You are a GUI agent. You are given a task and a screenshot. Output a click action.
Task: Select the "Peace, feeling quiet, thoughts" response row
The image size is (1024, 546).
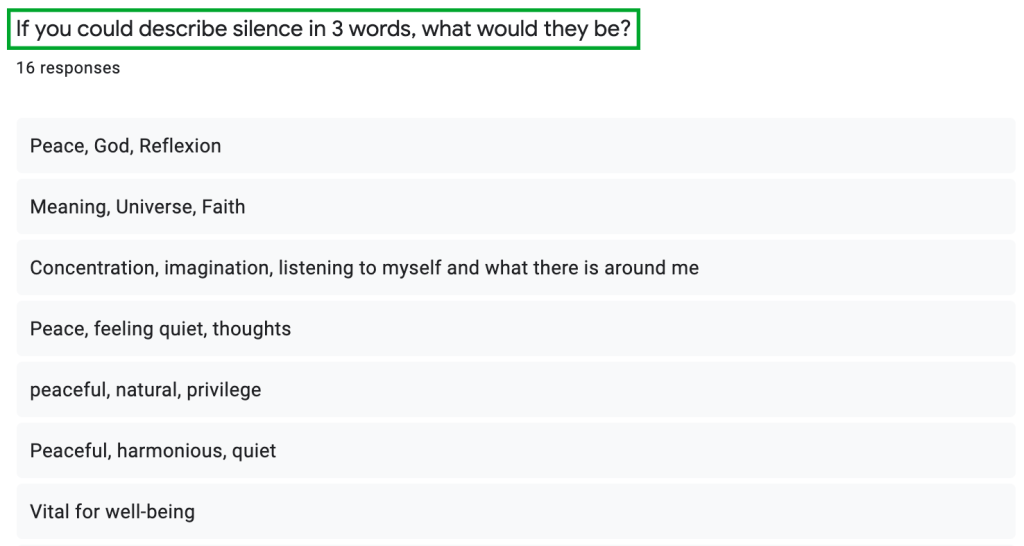(x=515, y=329)
